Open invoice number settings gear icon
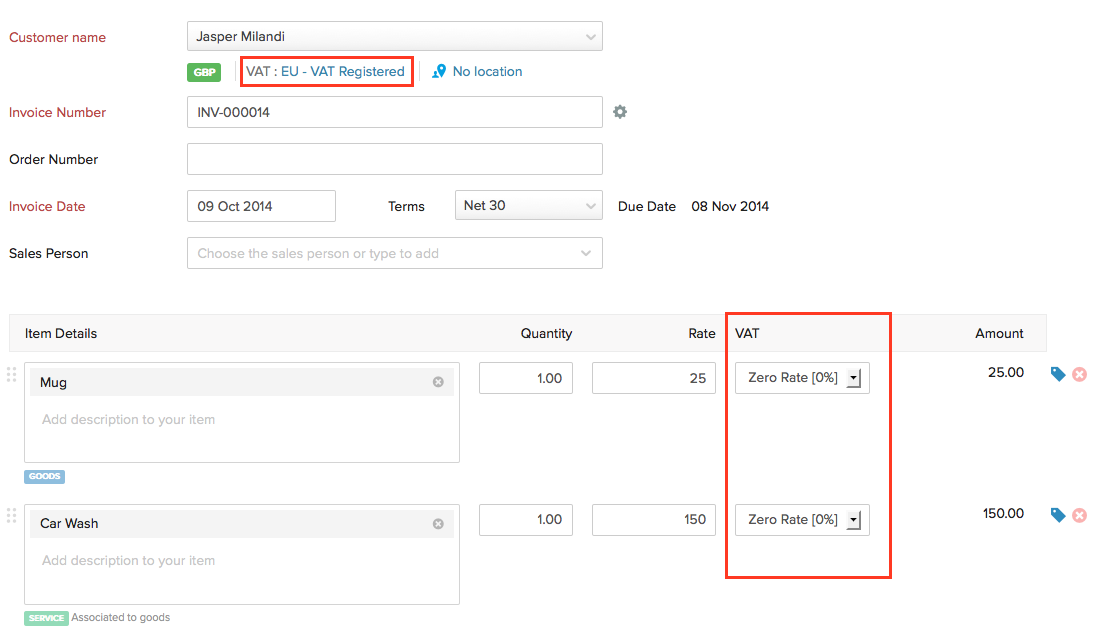This screenshot has height=641, width=1105. tap(620, 112)
